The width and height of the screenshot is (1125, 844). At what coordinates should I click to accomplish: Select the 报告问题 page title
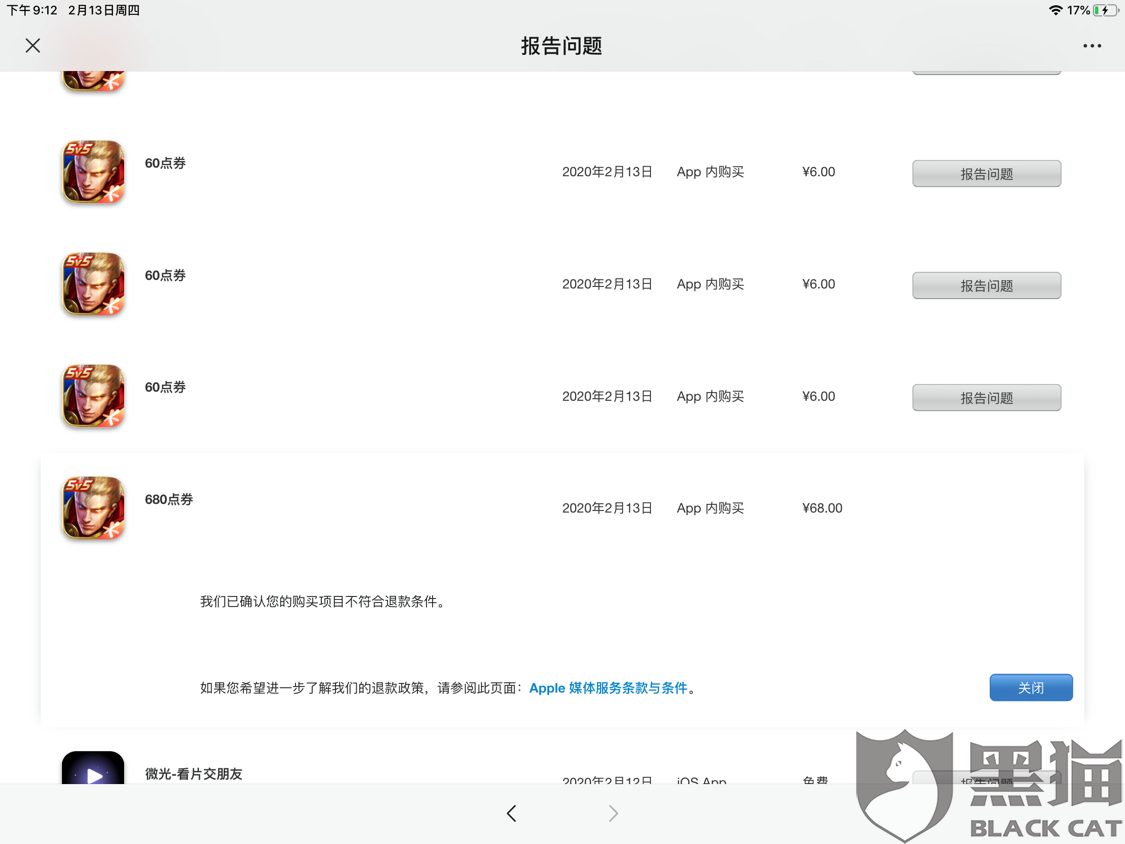click(562, 46)
